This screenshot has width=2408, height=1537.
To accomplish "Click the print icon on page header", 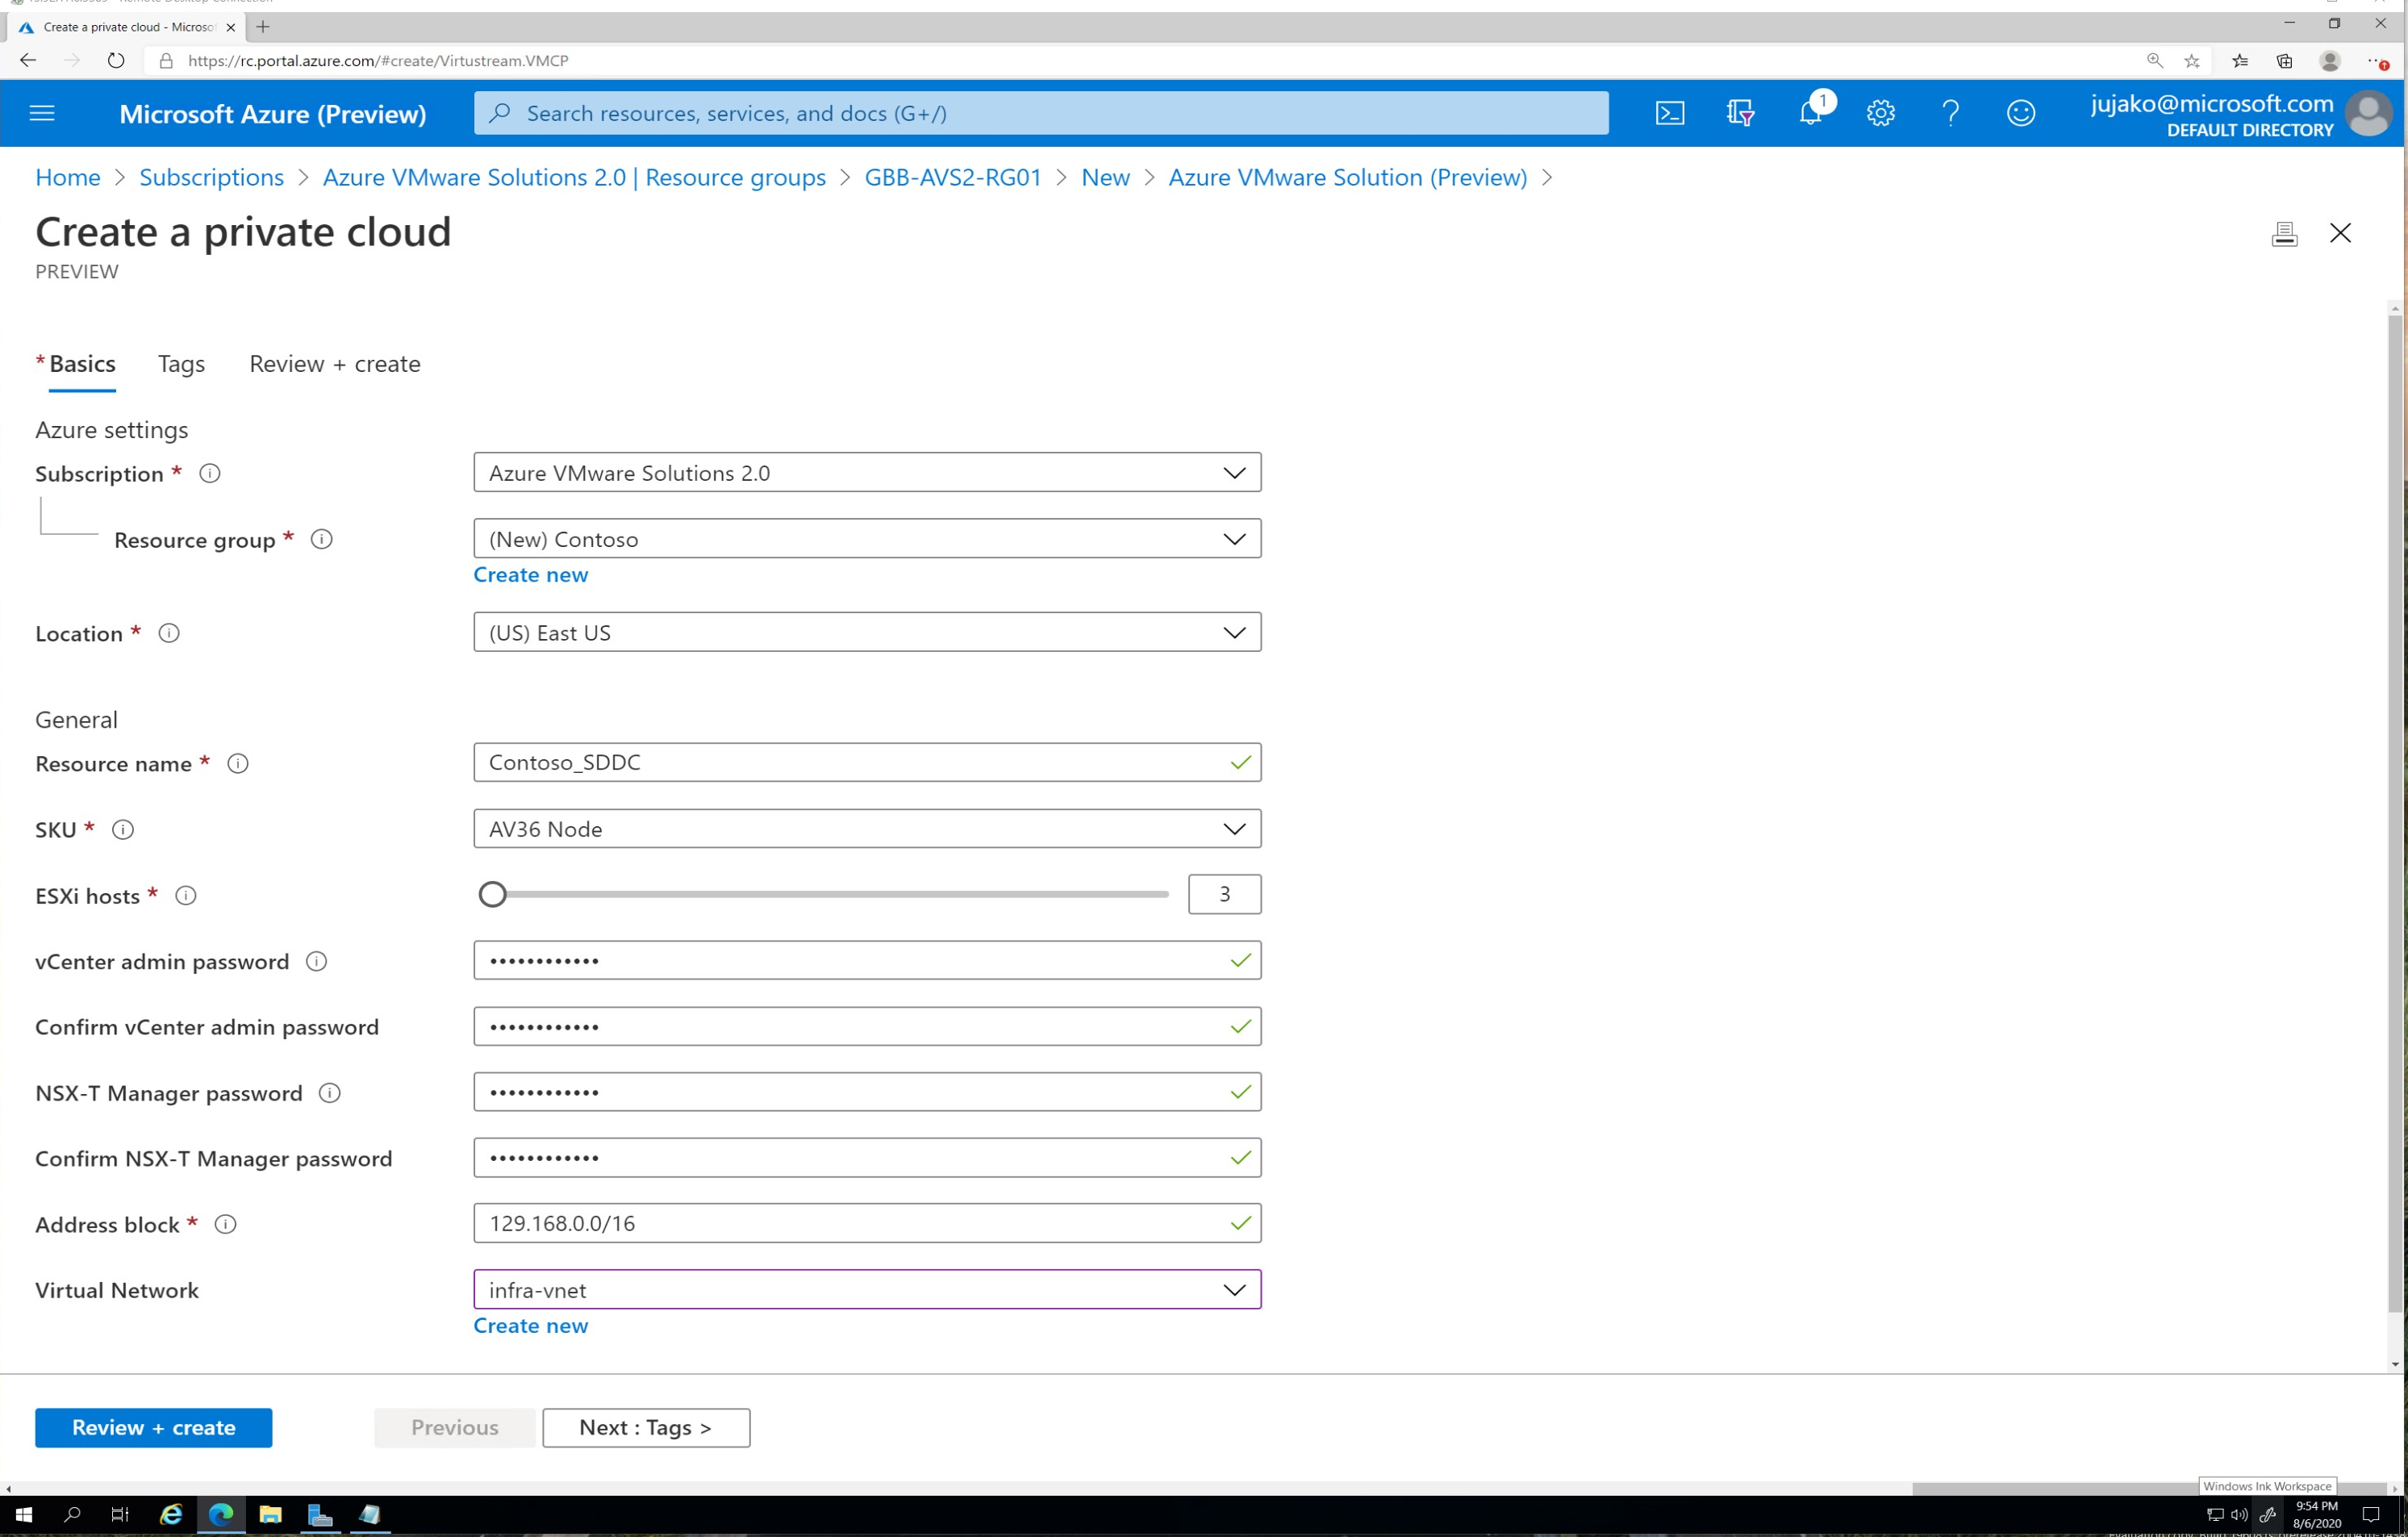I will pyautogui.click(x=2284, y=233).
